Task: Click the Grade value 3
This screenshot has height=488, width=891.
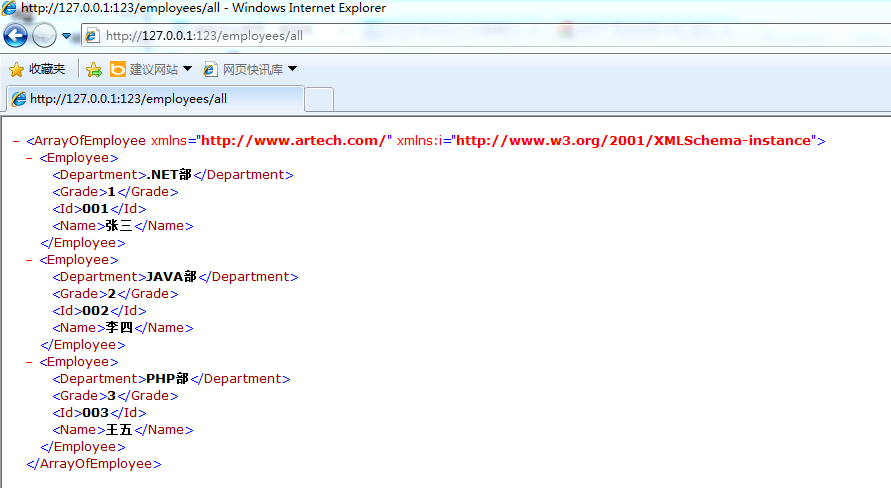Action: pos(111,396)
